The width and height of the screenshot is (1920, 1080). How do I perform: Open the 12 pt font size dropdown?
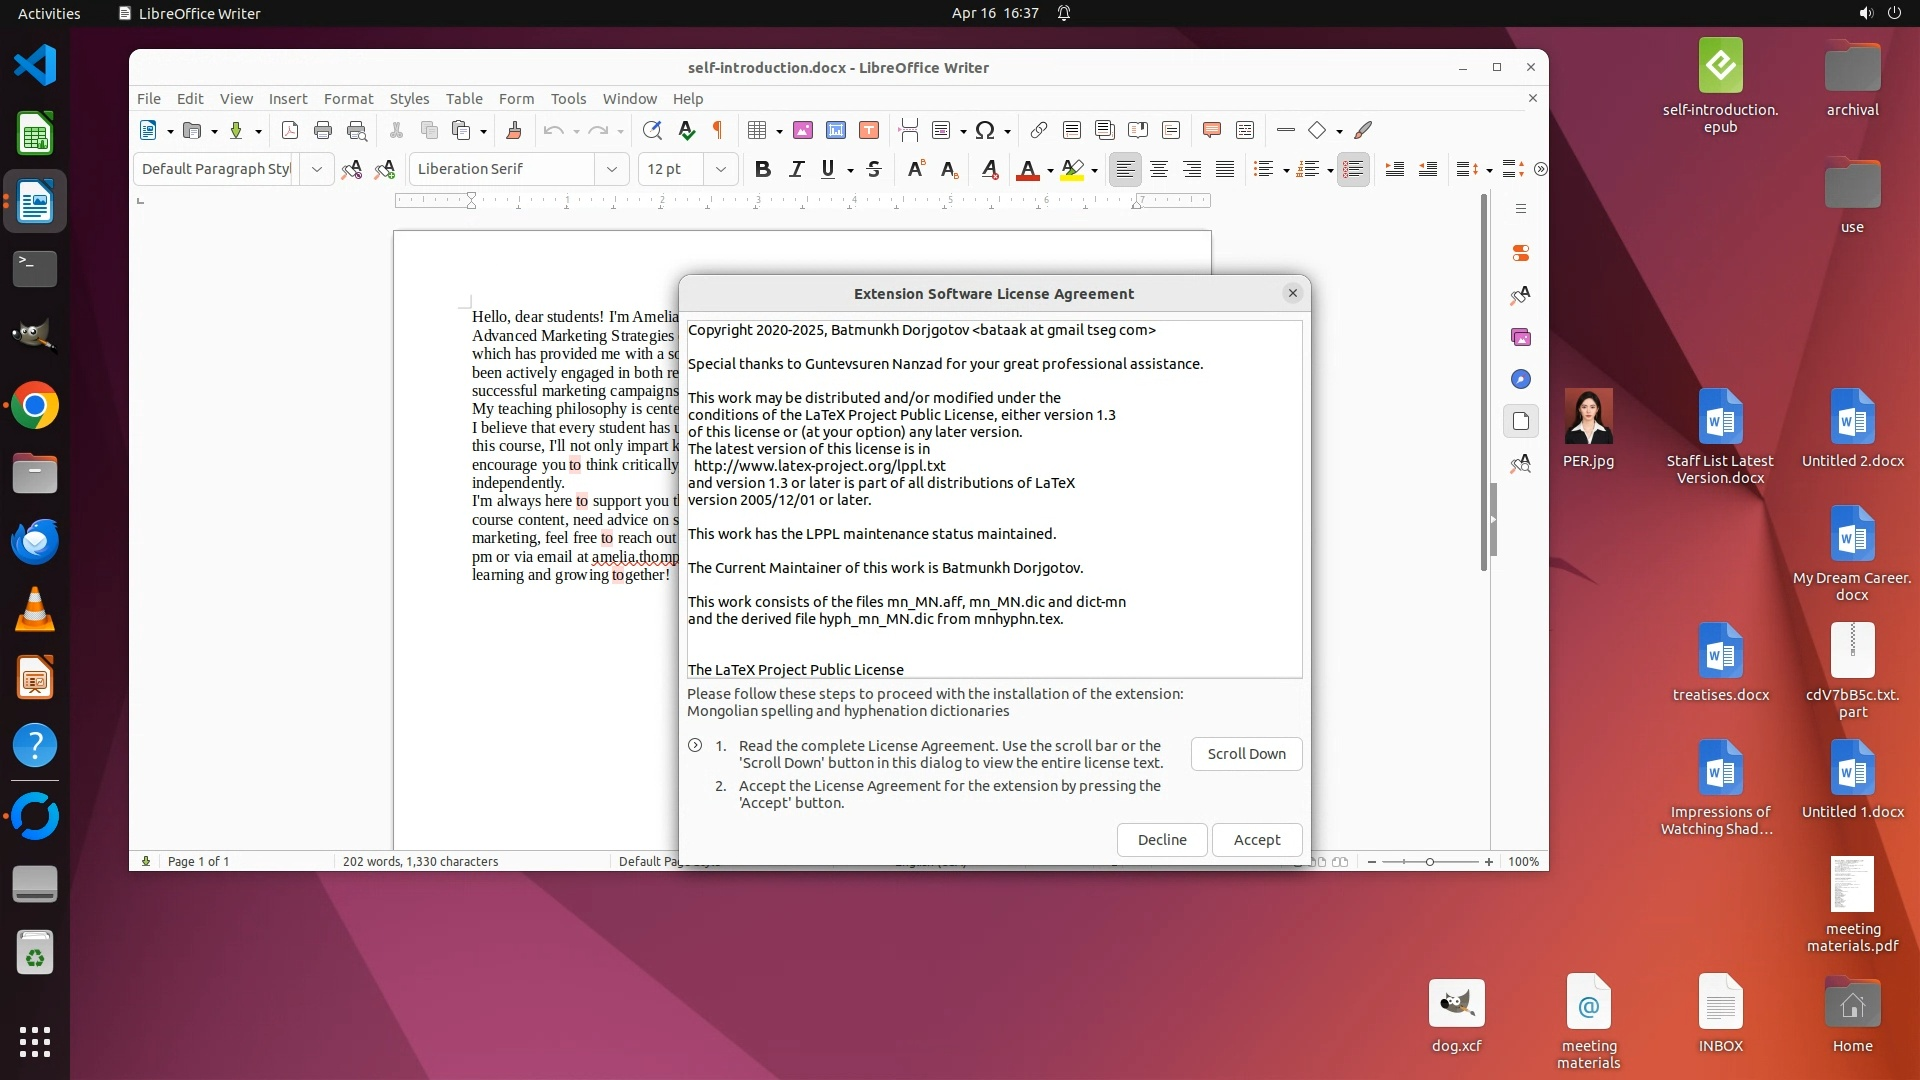pyautogui.click(x=720, y=169)
